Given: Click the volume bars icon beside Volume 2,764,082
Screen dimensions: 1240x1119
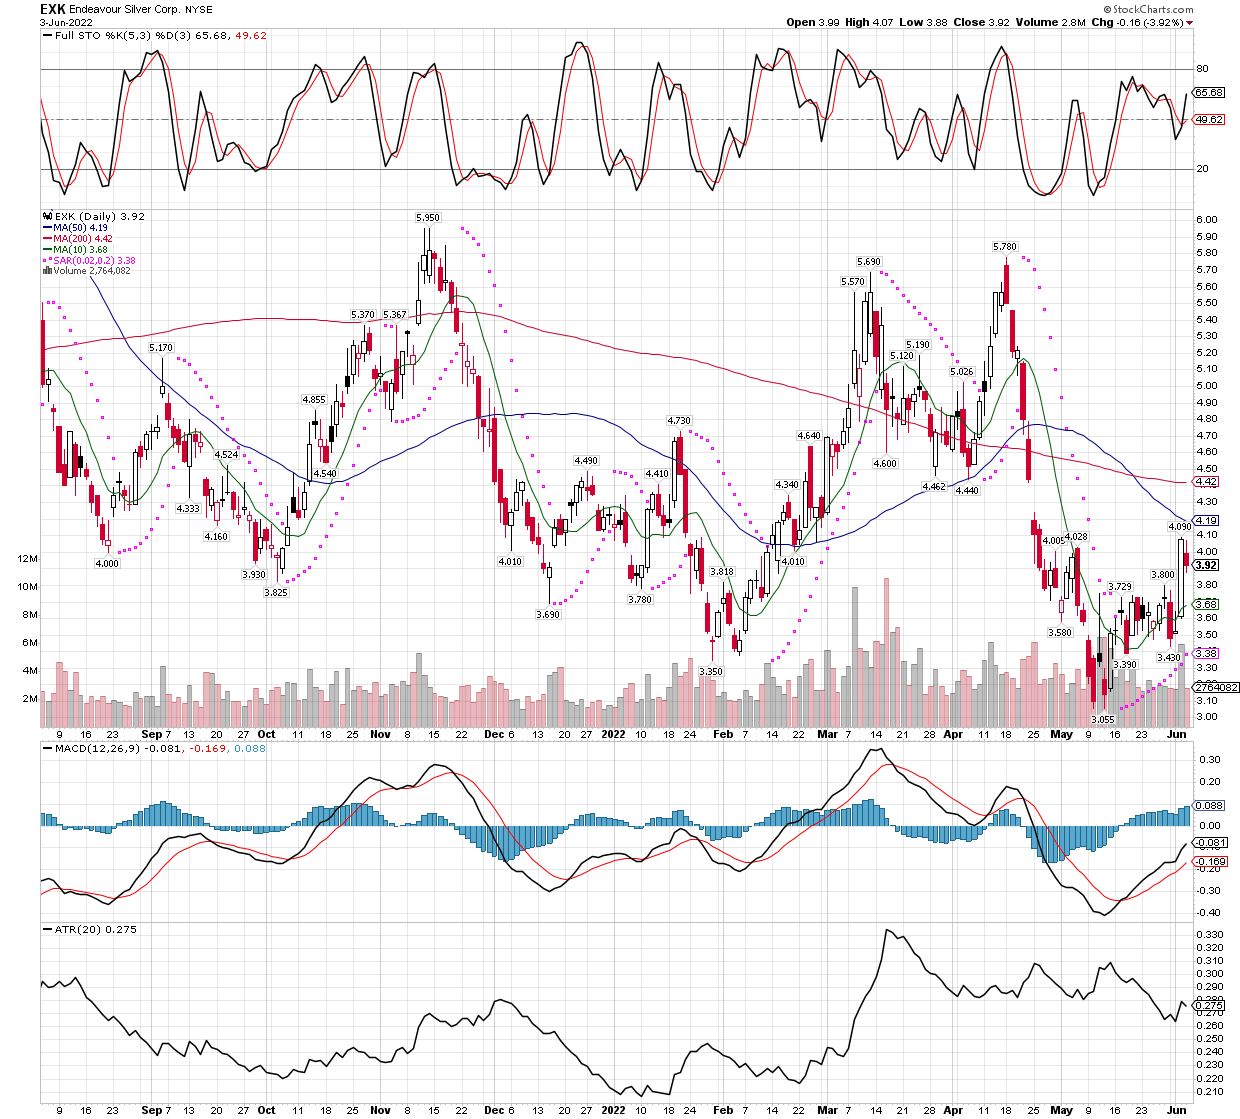Looking at the screenshot, I should [x=47, y=270].
